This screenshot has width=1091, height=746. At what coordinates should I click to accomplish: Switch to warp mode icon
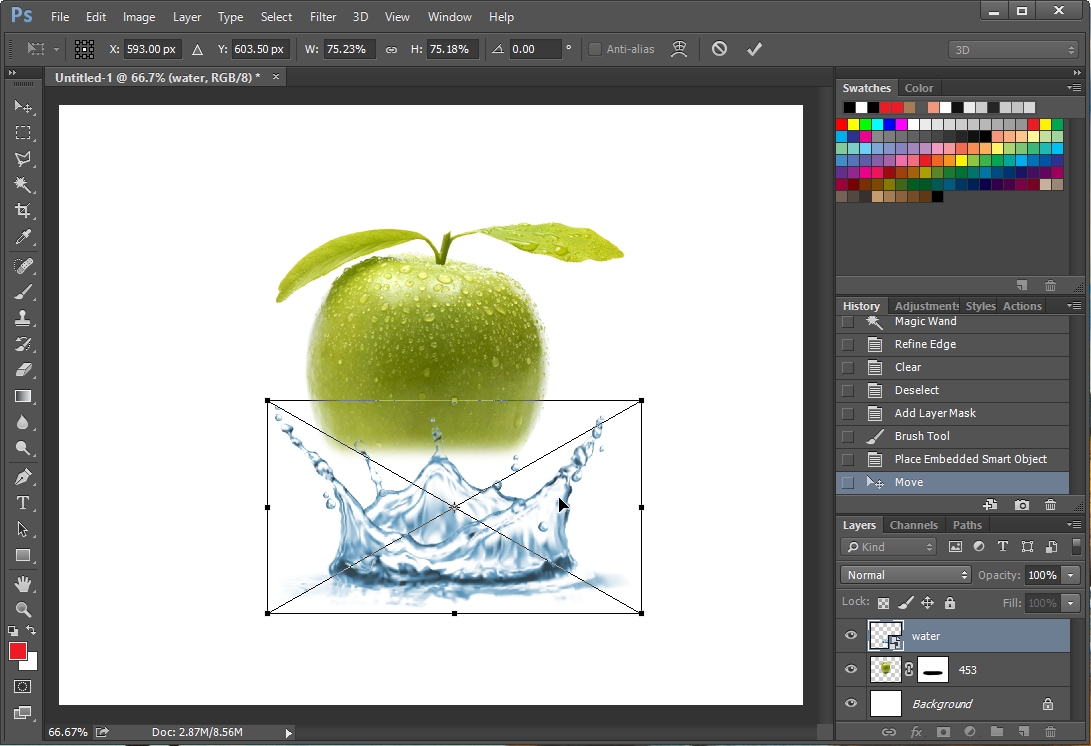(x=678, y=49)
